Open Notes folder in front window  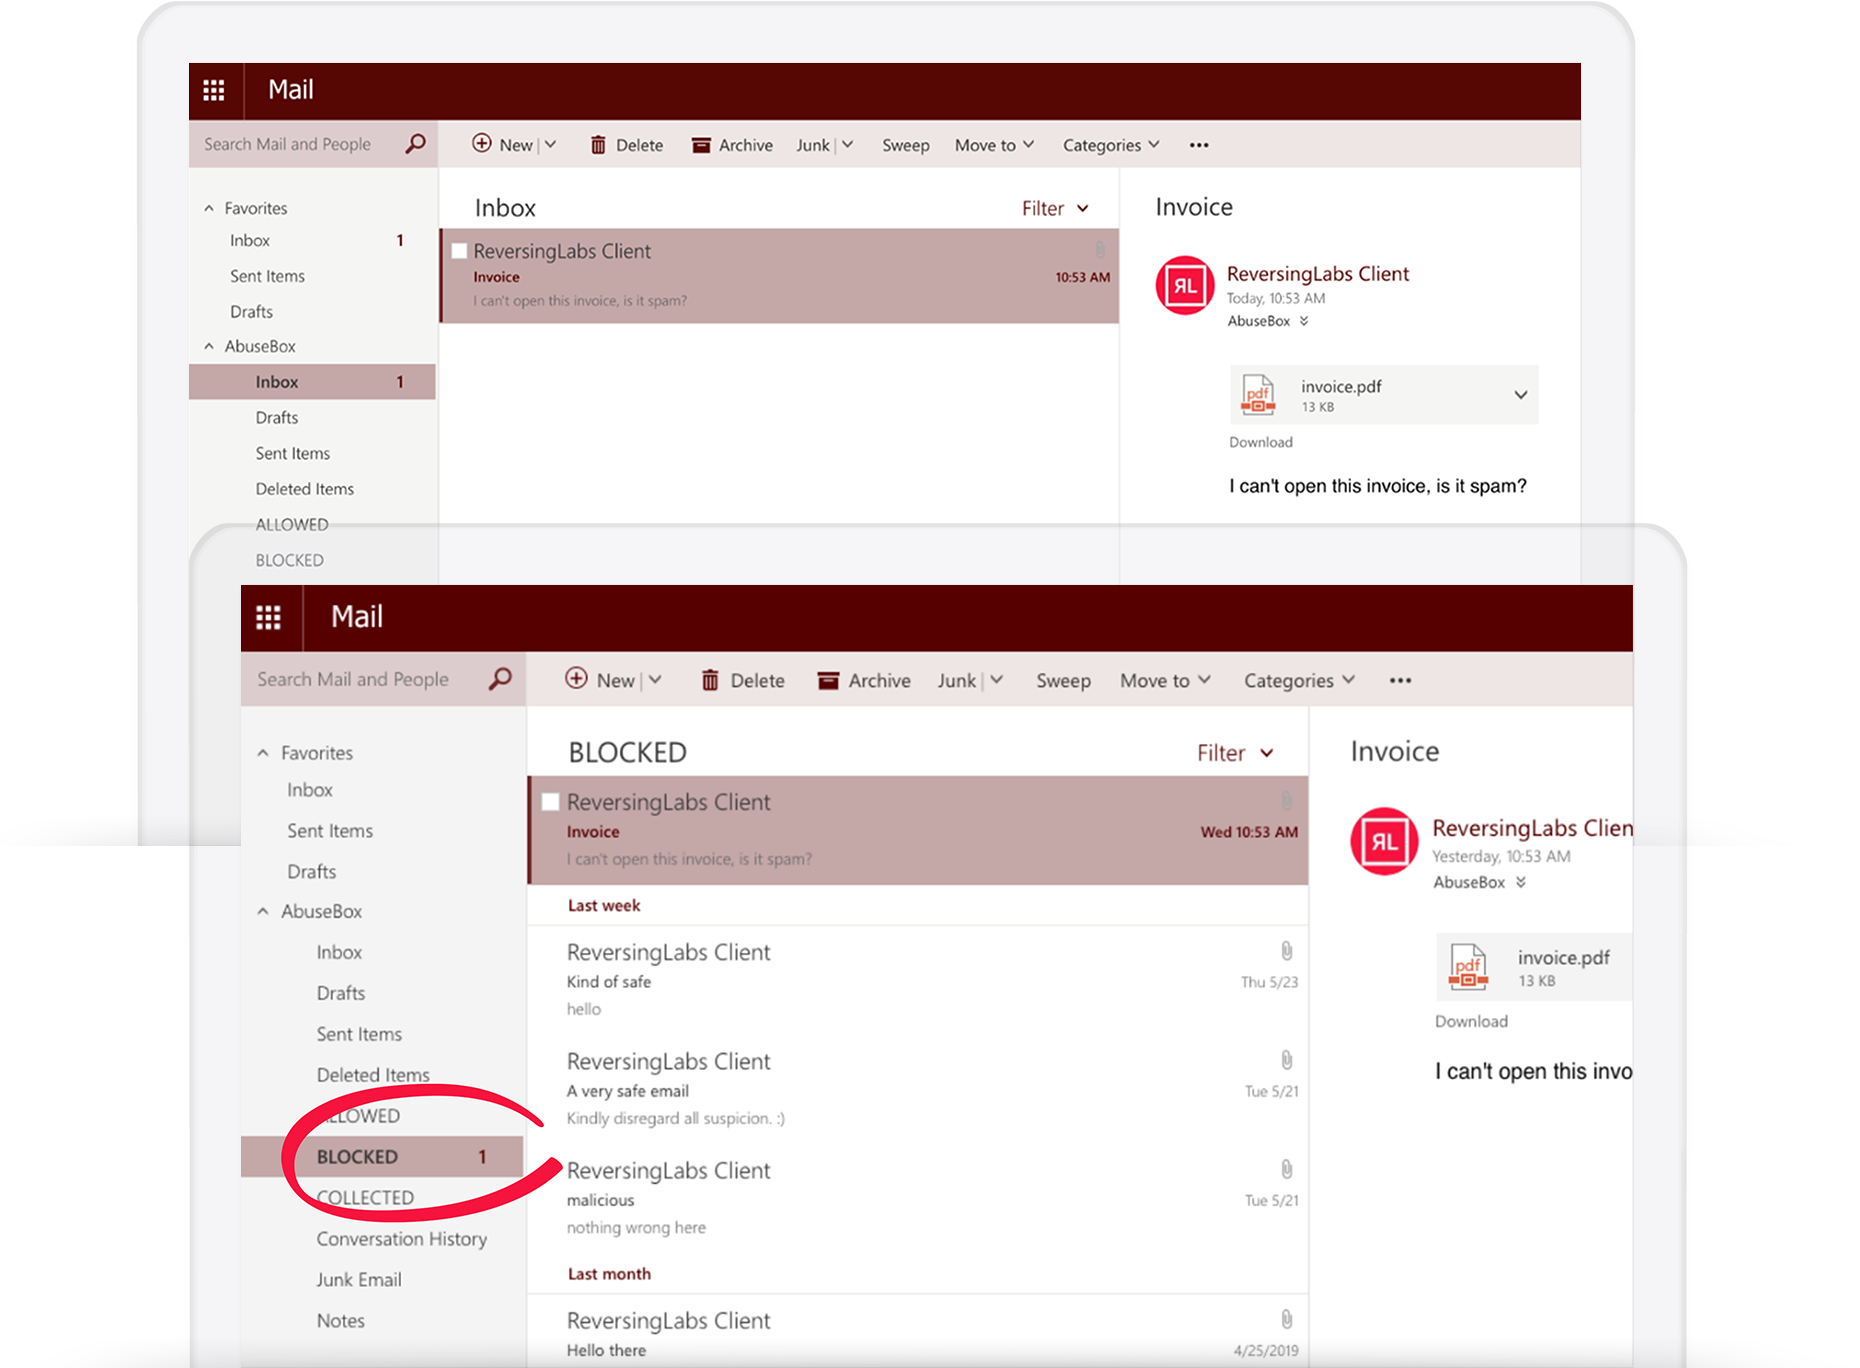coord(340,1320)
